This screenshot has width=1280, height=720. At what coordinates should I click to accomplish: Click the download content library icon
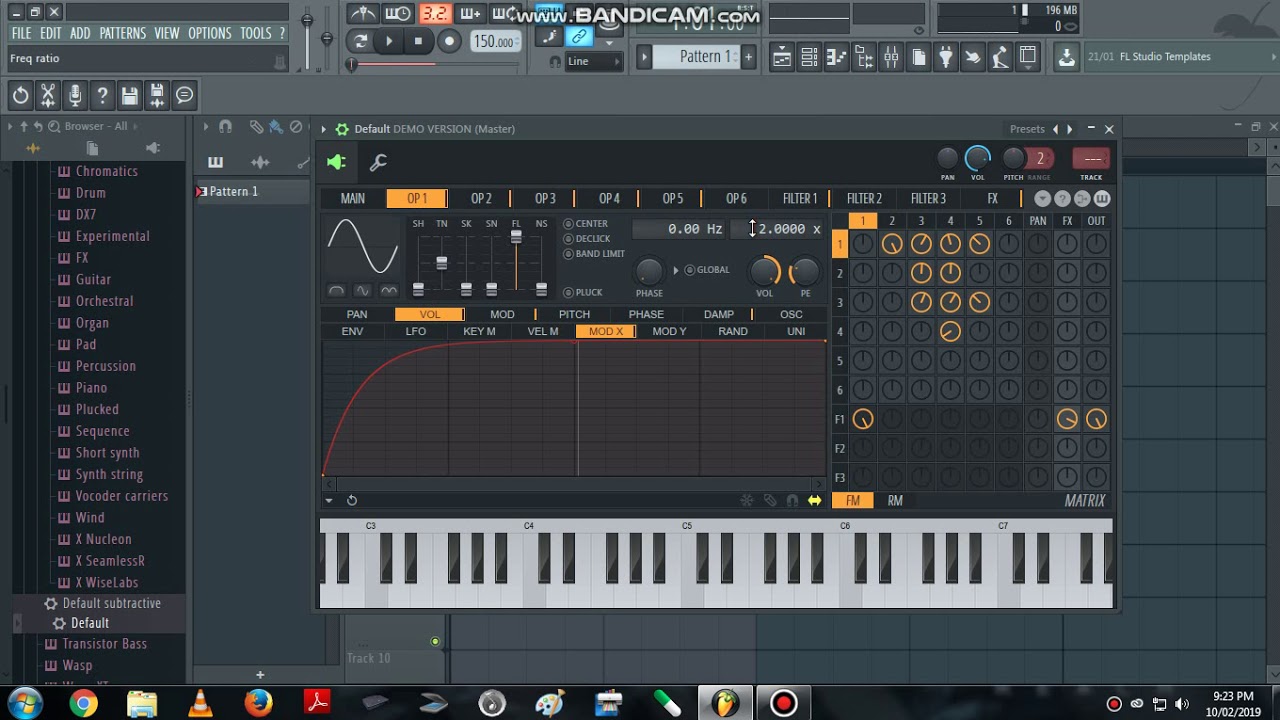(x=1067, y=57)
